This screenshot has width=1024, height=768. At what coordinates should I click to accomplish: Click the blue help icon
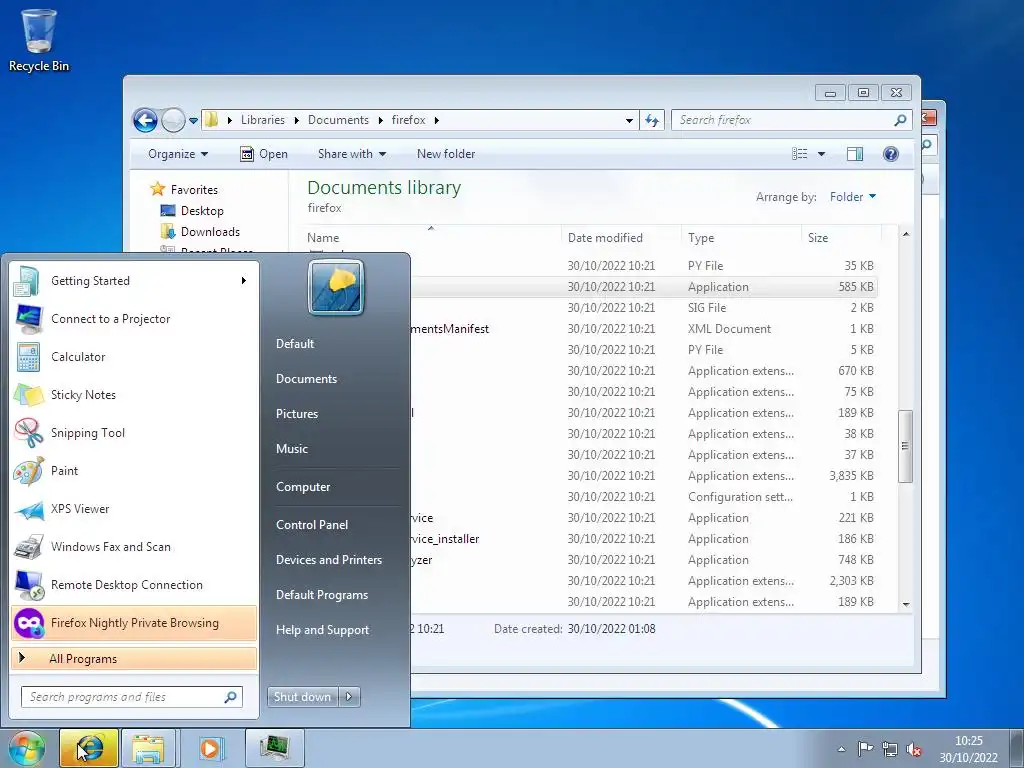pyautogui.click(x=891, y=154)
